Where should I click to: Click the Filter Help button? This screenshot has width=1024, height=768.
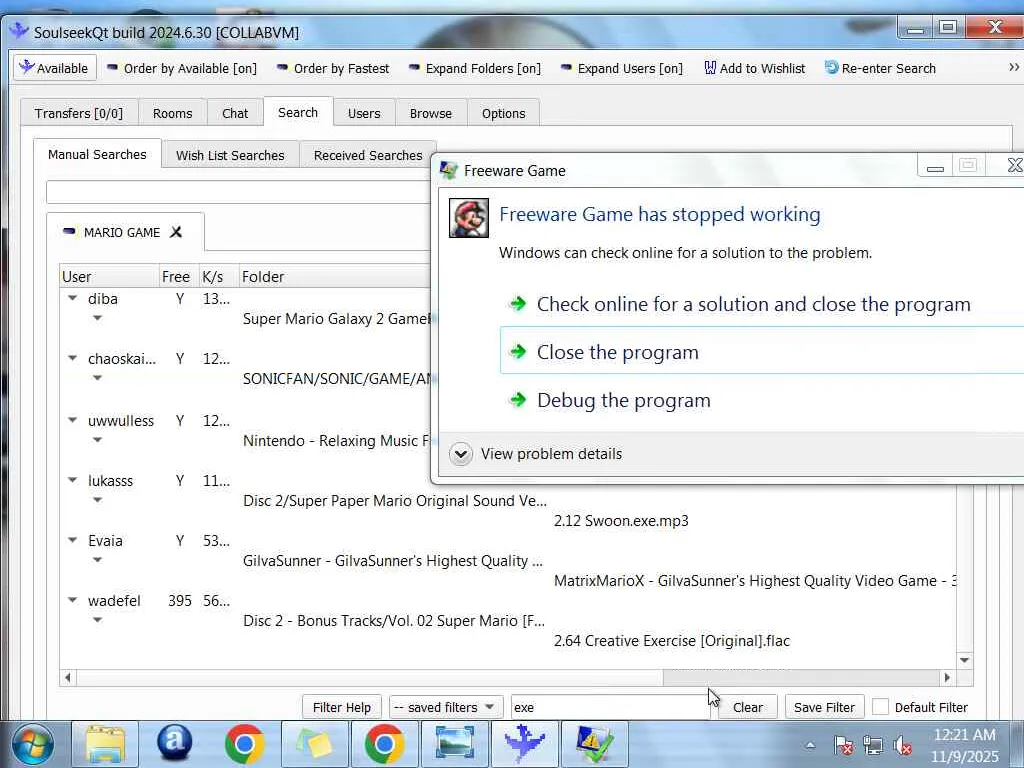tap(342, 707)
